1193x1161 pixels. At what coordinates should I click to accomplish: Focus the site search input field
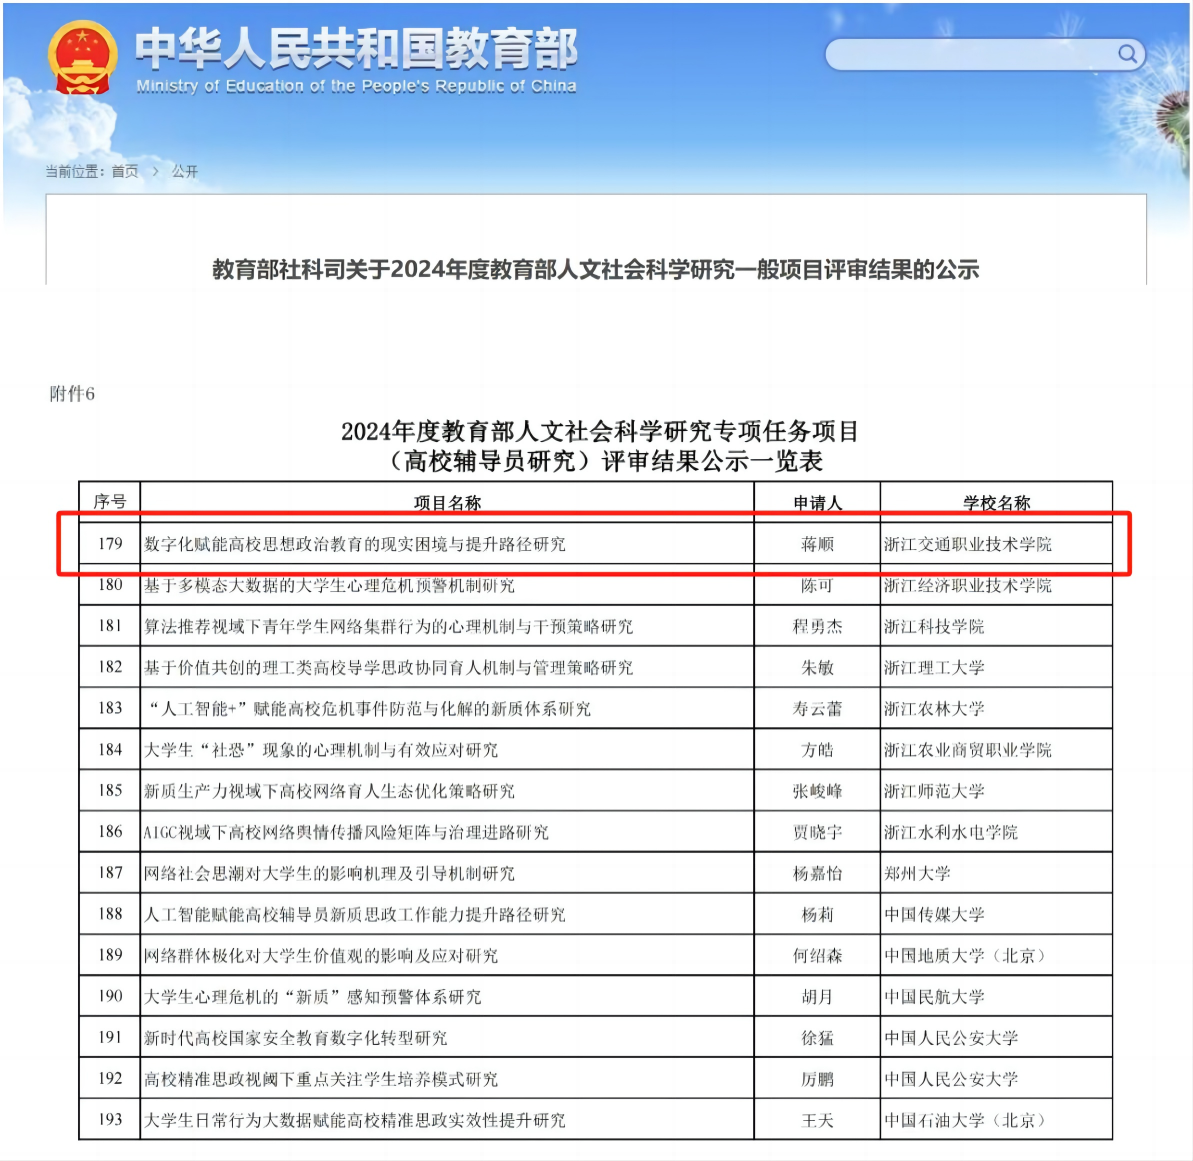click(x=985, y=54)
